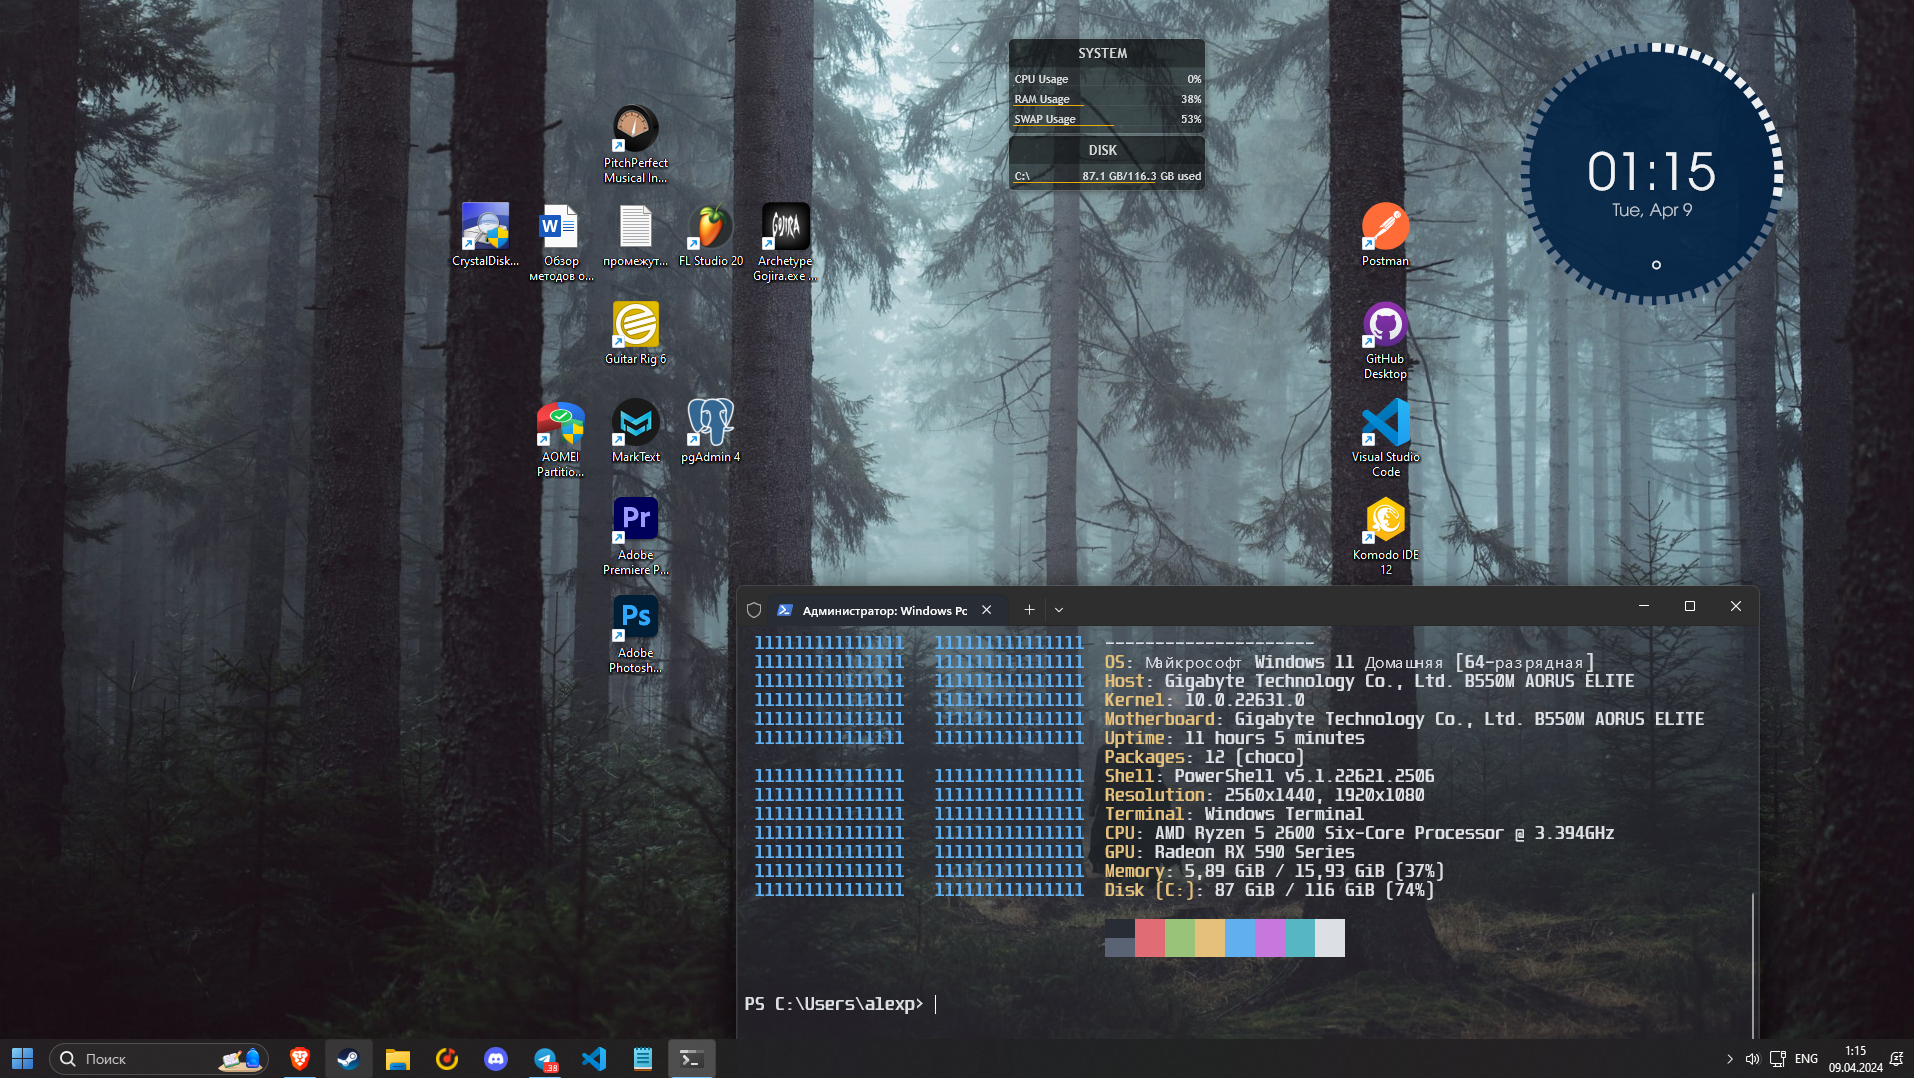Click the 'GPU: Radeon RX 590 Series' line
1914x1078 pixels.
point(1229,852)
